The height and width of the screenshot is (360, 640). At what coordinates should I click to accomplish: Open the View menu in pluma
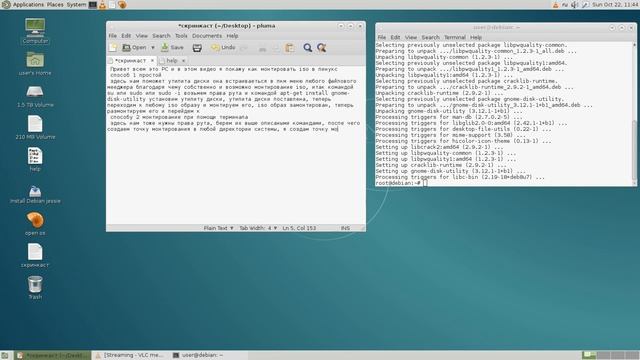tap(142, 36)
